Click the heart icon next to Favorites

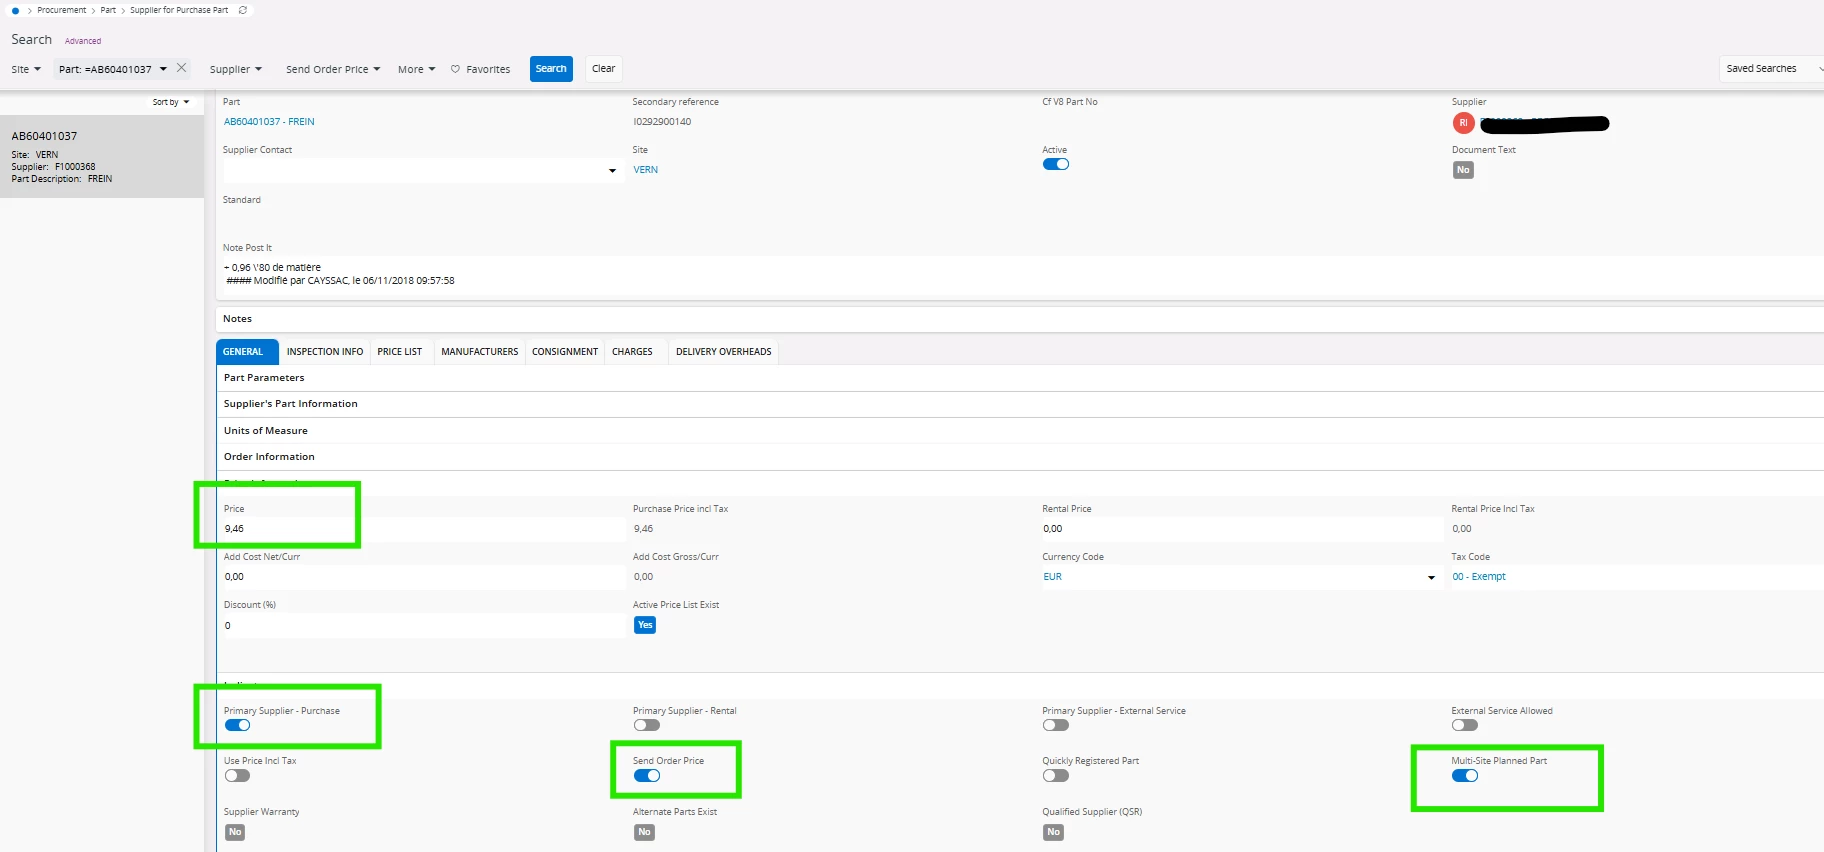click(456, 69)
